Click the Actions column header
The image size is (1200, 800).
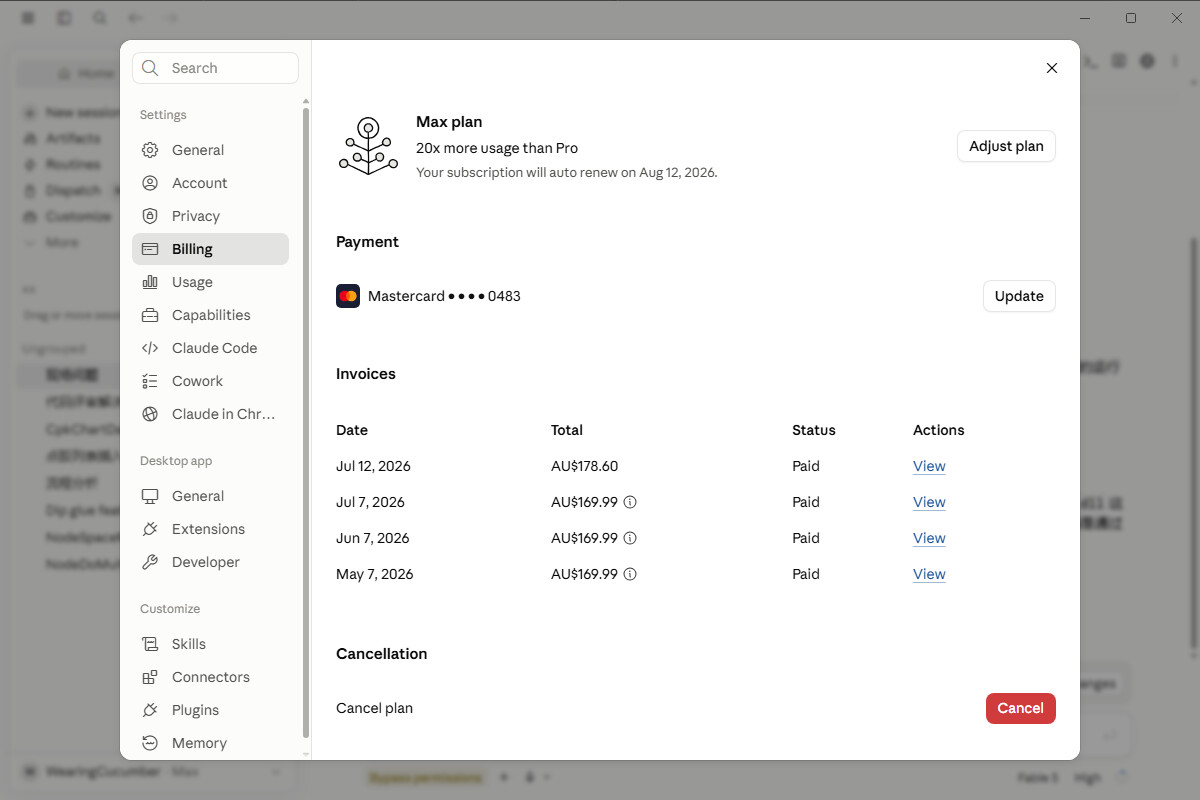tap(939, 430)
